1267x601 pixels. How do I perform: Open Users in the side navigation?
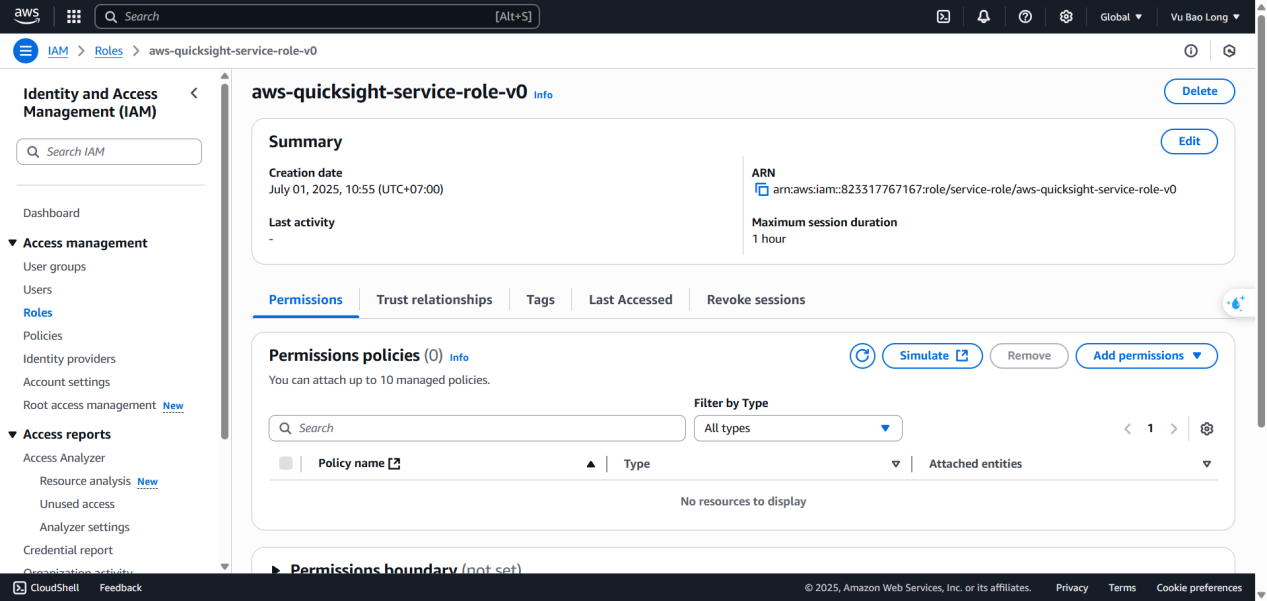(37, 290)
